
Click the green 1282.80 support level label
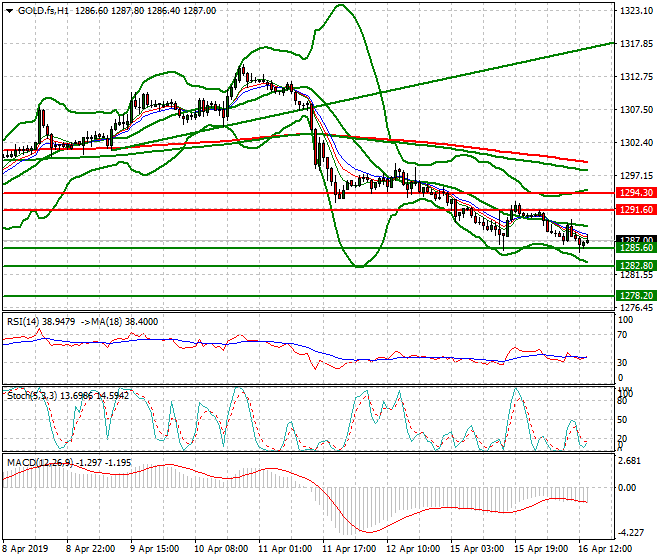tap(635, 265)
